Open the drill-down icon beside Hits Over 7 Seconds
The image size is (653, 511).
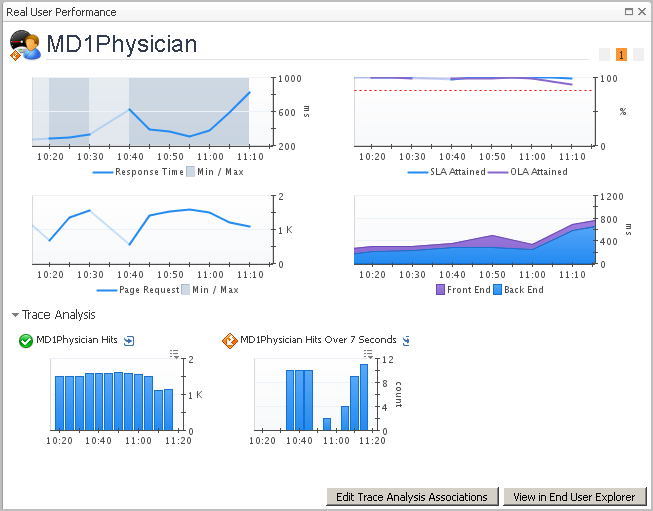(406, 341)
